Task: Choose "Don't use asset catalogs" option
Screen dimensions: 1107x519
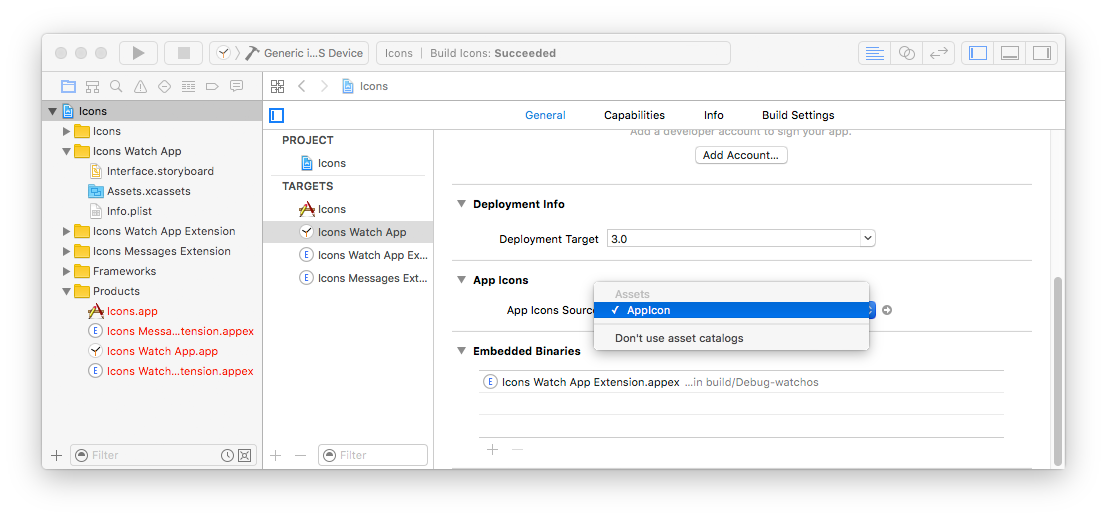Action: pos(679,338)
